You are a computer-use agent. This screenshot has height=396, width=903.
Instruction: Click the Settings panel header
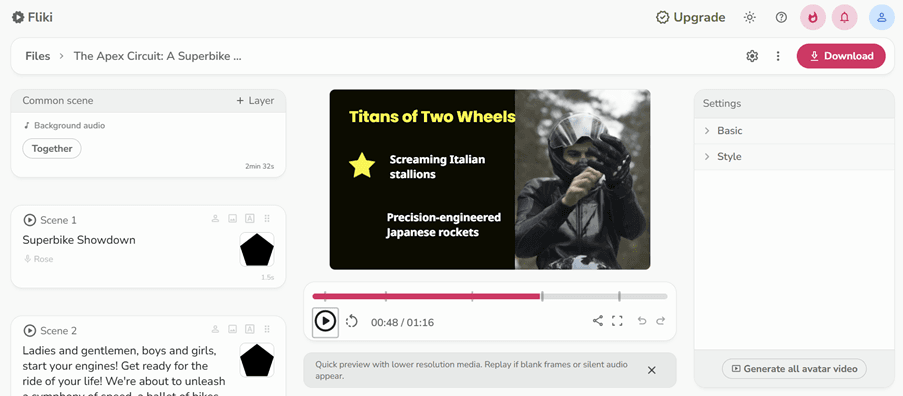coord(794,104)
